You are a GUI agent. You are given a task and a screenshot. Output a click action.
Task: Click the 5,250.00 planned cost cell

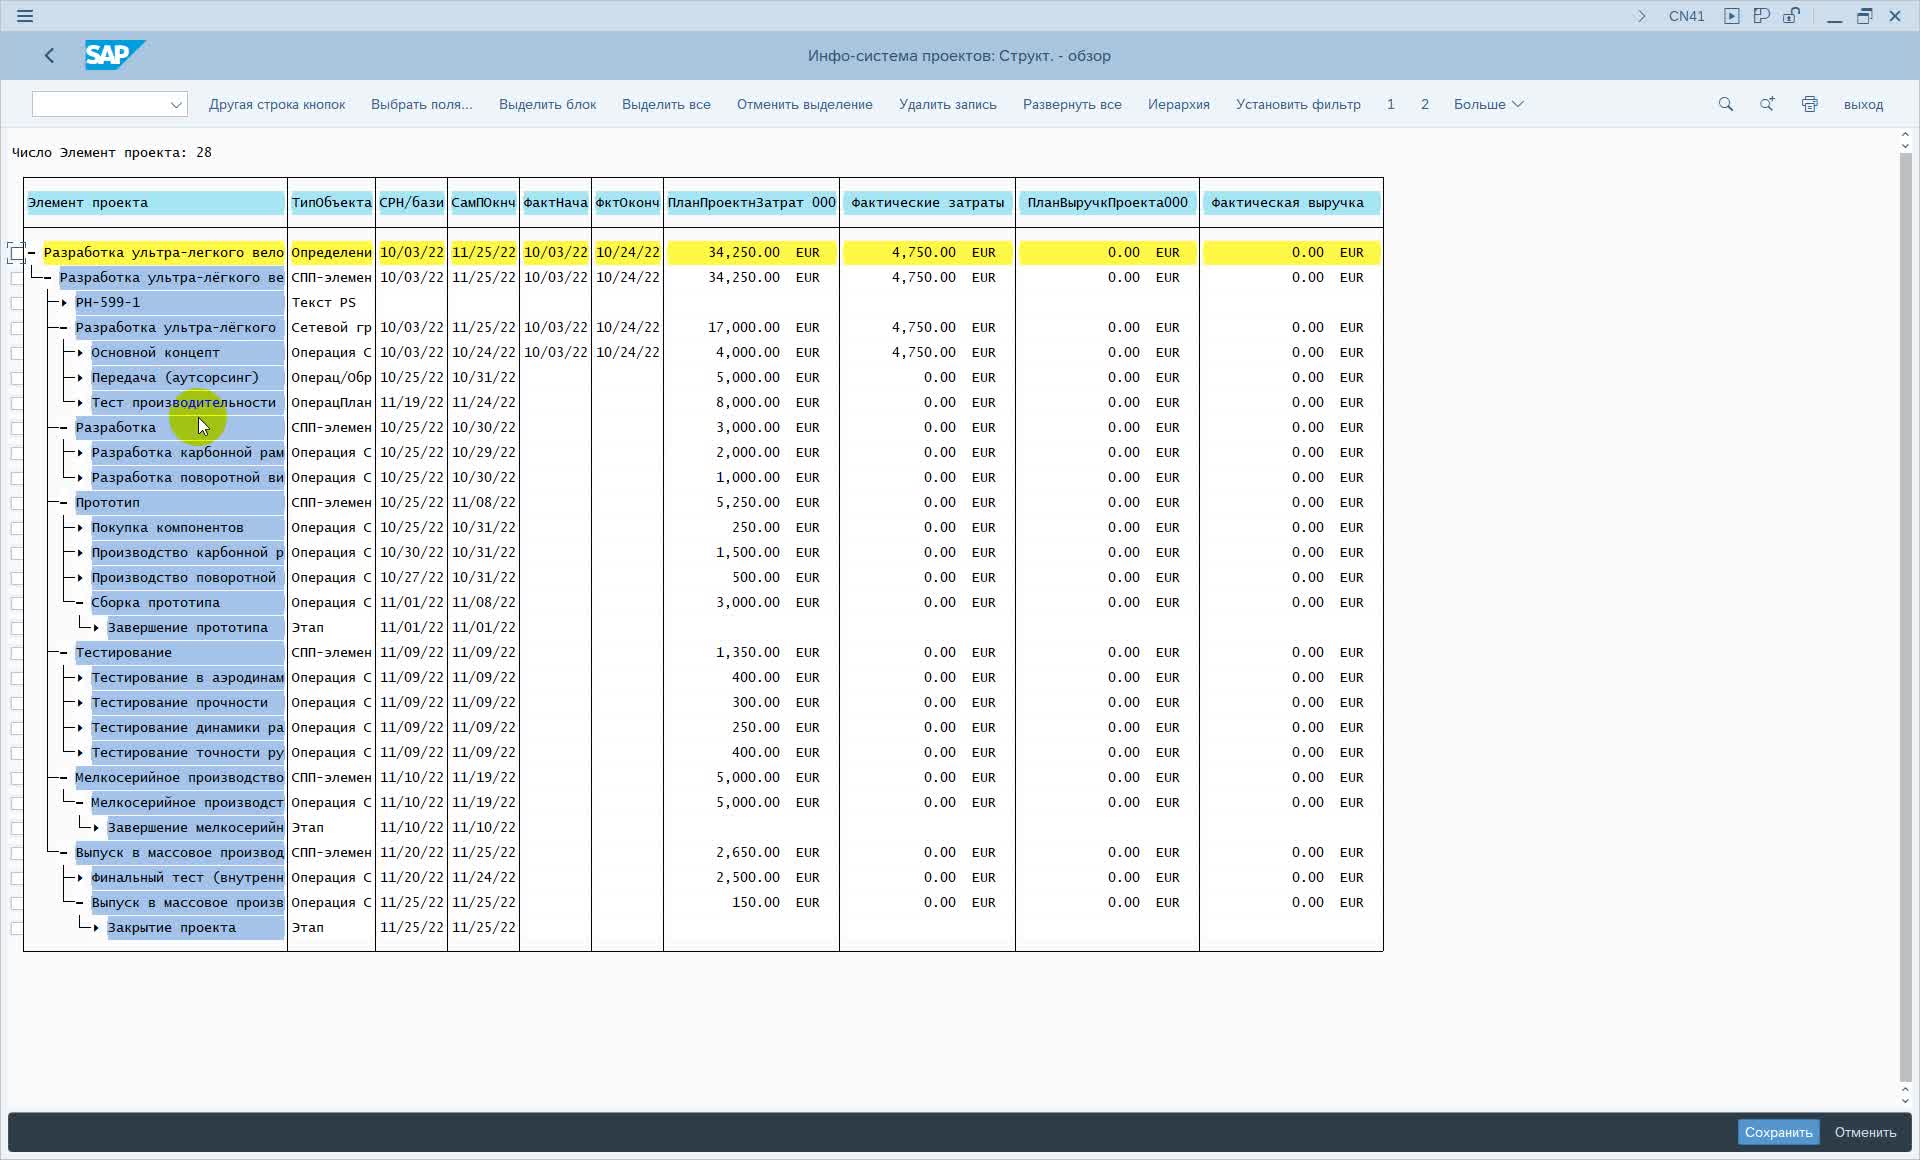point(747,502)
